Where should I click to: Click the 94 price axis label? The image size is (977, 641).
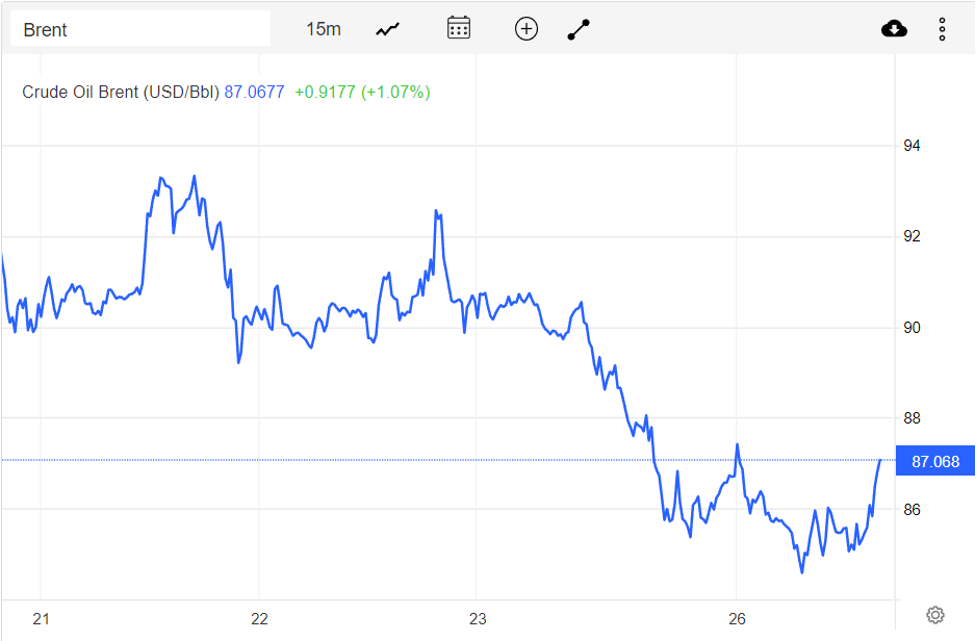click(912, 146)
